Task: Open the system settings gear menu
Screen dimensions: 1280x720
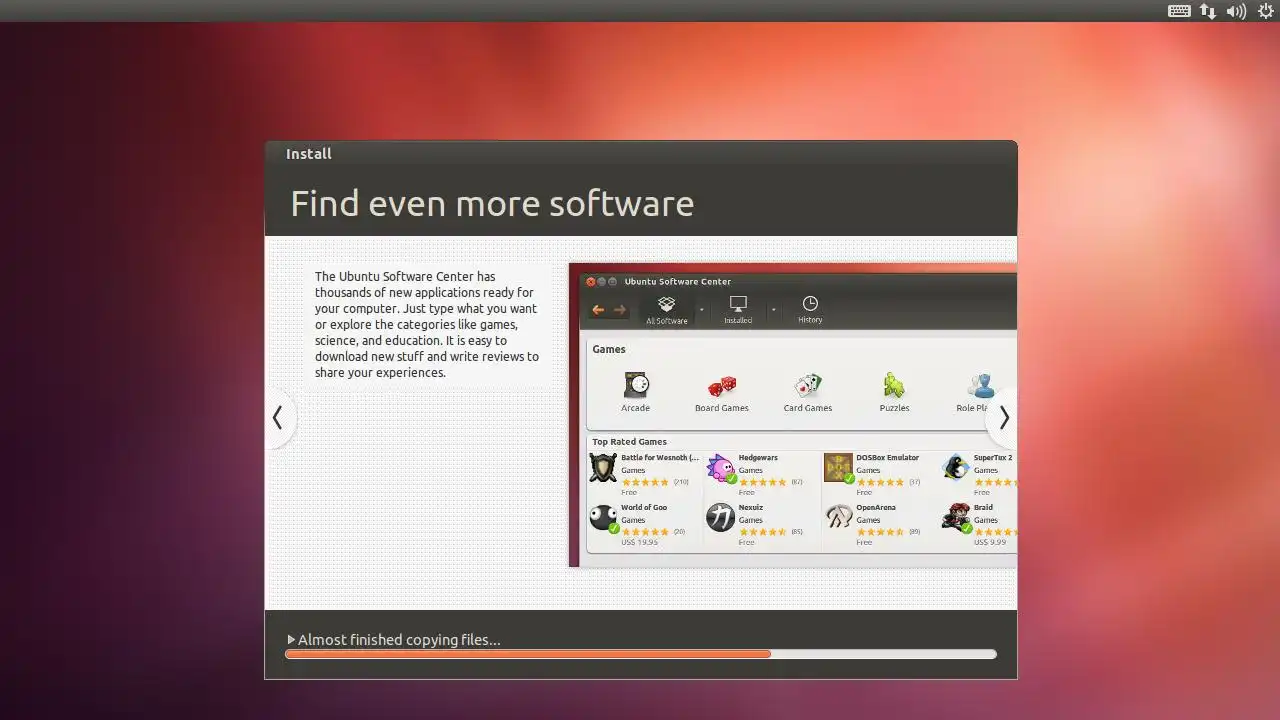Action: point(1266,11)
